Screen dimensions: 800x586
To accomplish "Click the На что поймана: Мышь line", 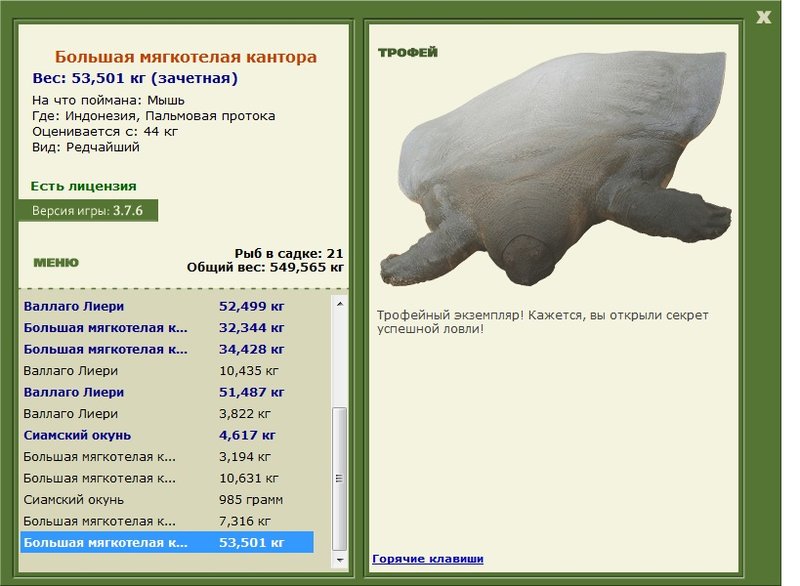I will pos(108,100).
